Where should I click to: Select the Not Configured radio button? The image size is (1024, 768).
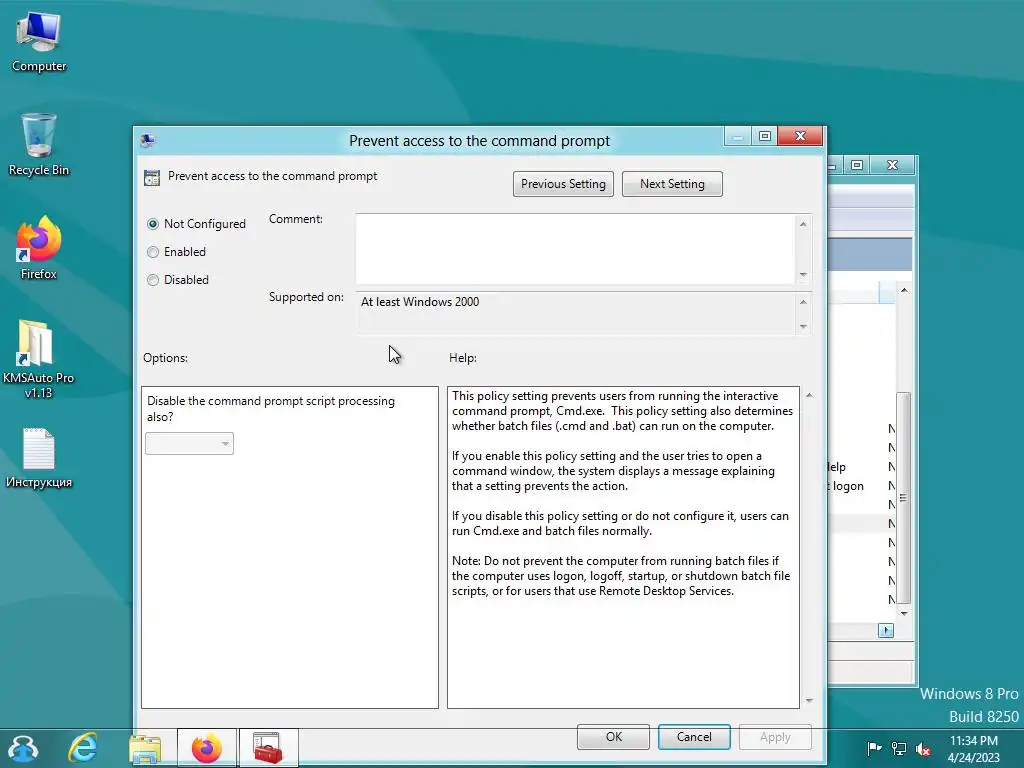[153, 224]
